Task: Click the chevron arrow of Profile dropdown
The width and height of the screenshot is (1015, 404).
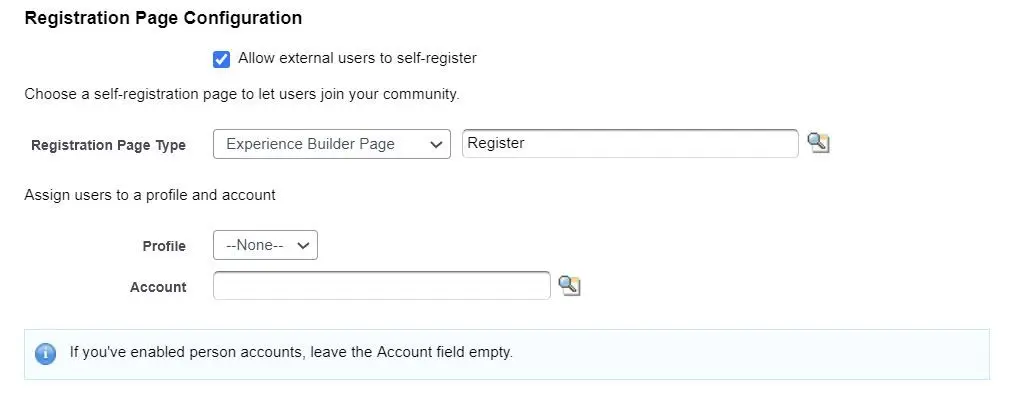Action: [302, 246]
